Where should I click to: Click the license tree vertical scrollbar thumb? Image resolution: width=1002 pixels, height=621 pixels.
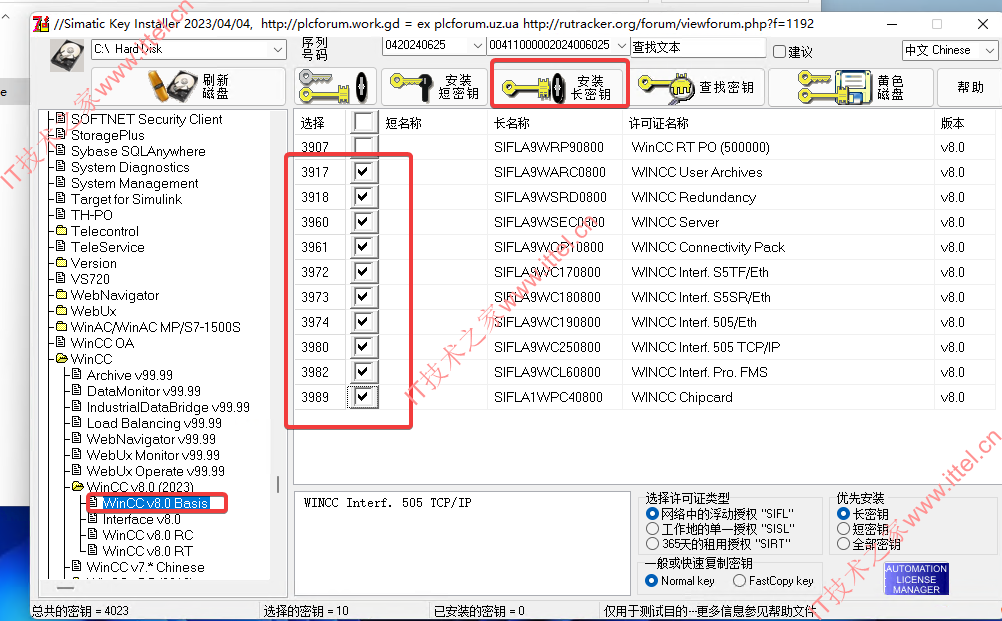(277, 484)
